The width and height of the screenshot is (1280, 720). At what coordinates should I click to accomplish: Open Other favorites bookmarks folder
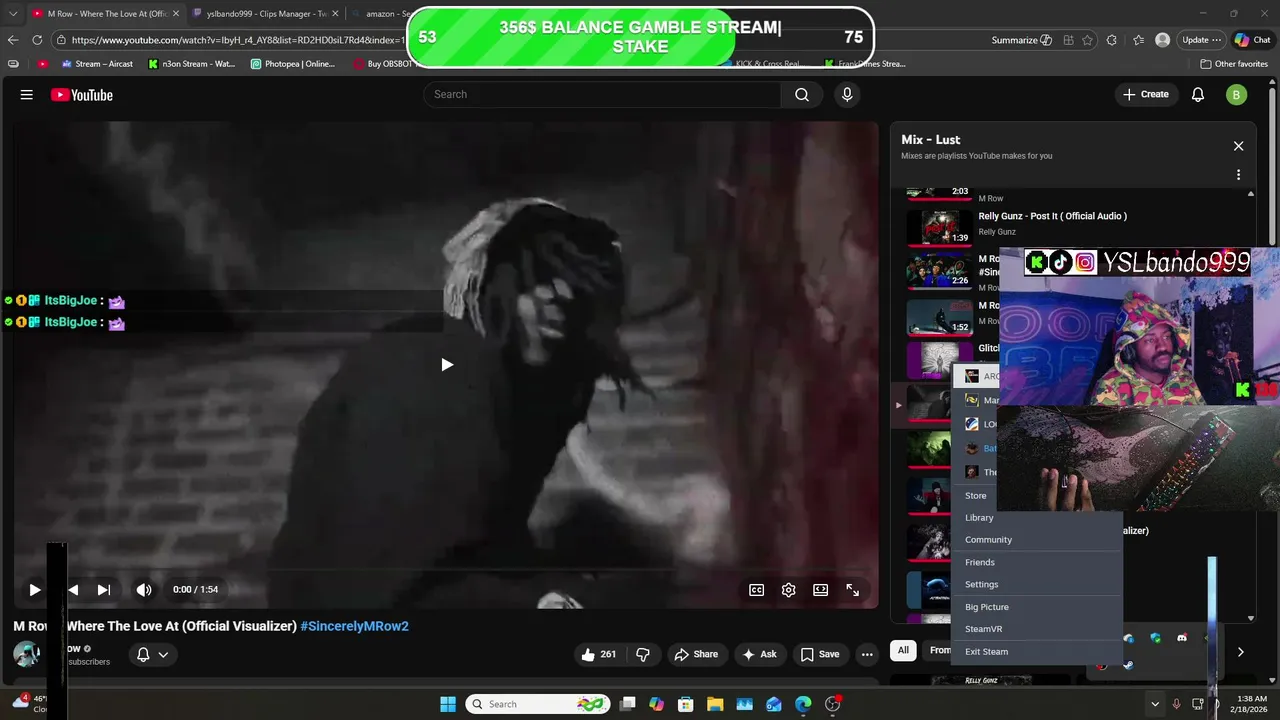[1234, 64]
